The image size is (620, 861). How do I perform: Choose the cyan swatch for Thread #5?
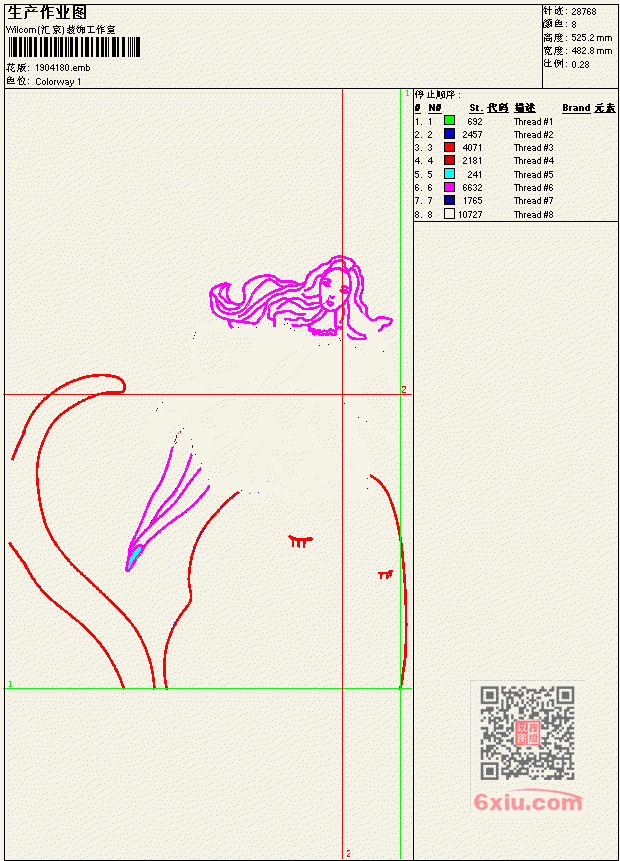coord(449,174)
